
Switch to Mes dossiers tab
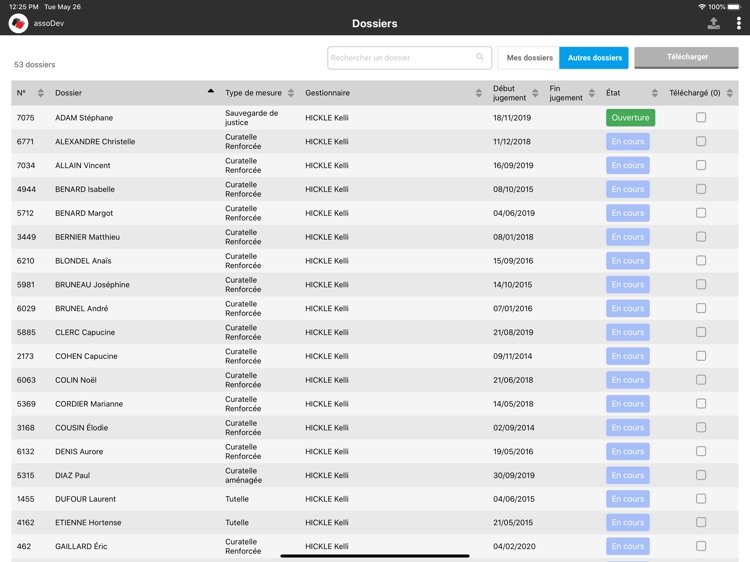[529, 57]
